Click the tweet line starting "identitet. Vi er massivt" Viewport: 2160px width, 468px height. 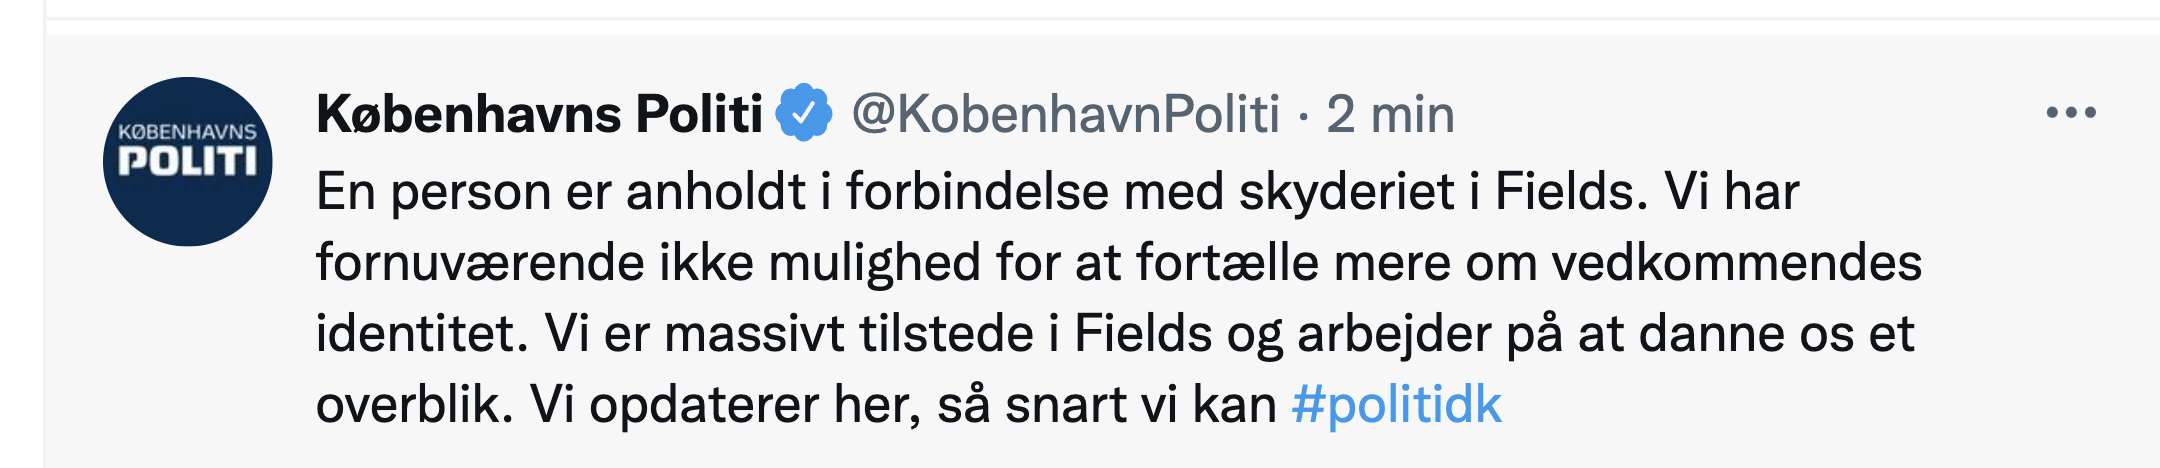click(1114, 334)
